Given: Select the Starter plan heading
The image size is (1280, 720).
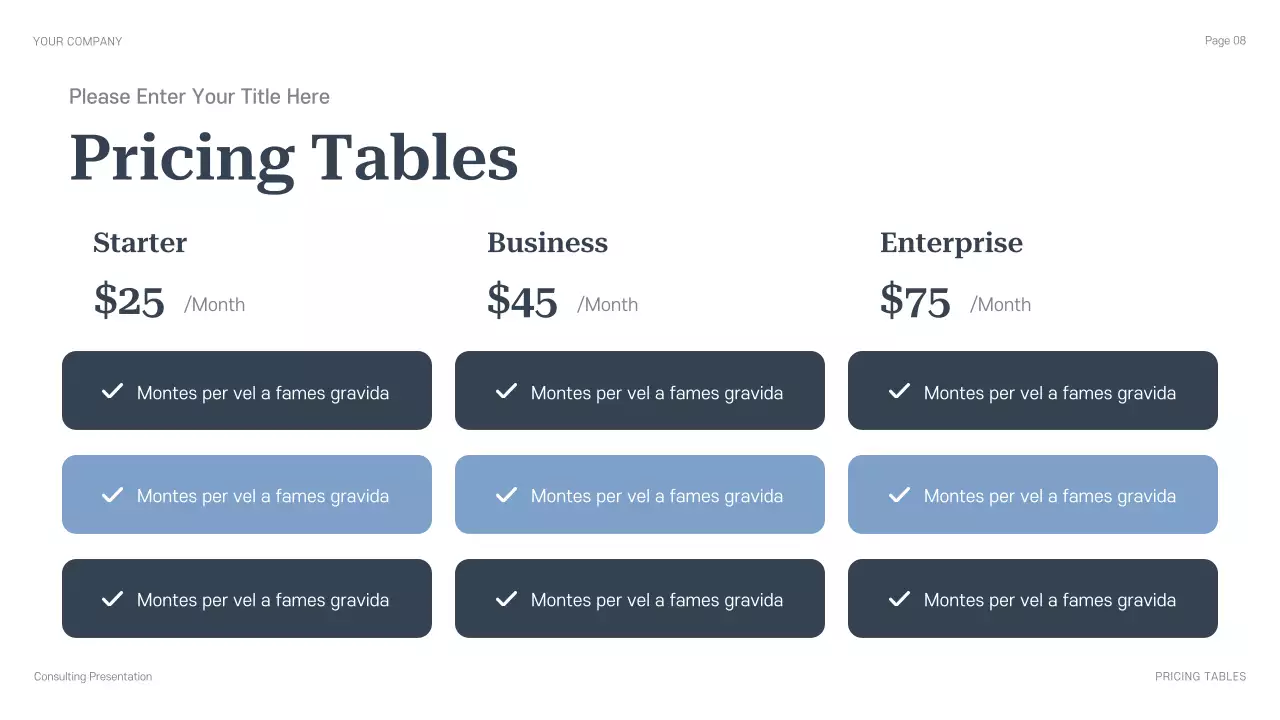Looking at the screenshot, I should coord(140,243).
